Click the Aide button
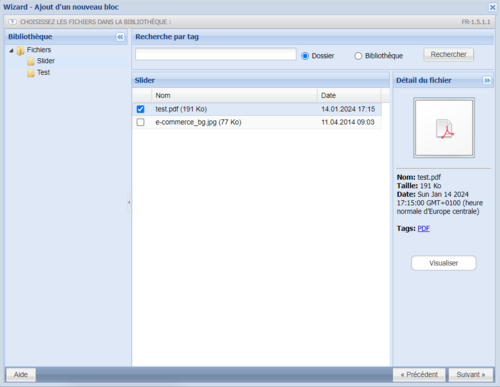The height and width of the screenshot is (387, 500). (21, 375)
